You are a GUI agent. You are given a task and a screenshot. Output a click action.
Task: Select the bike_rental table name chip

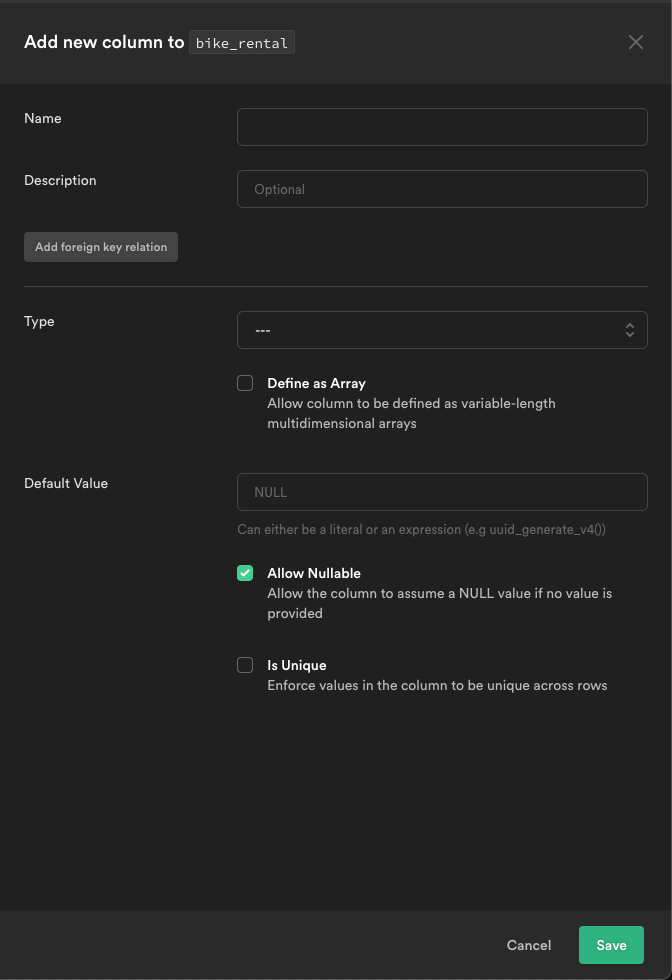(241, 42)
